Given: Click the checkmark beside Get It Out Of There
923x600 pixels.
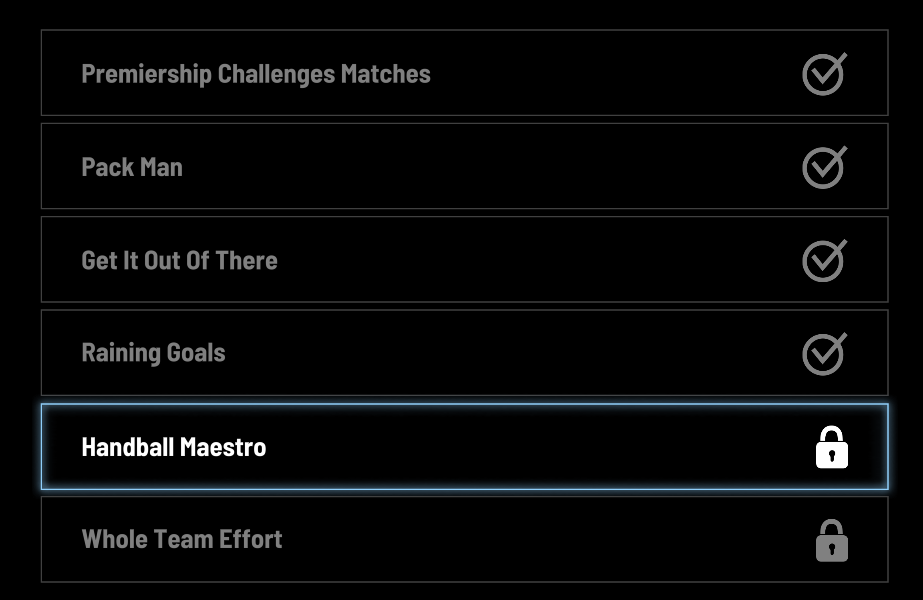Looking at the screenshot, I should coord(824,260).
